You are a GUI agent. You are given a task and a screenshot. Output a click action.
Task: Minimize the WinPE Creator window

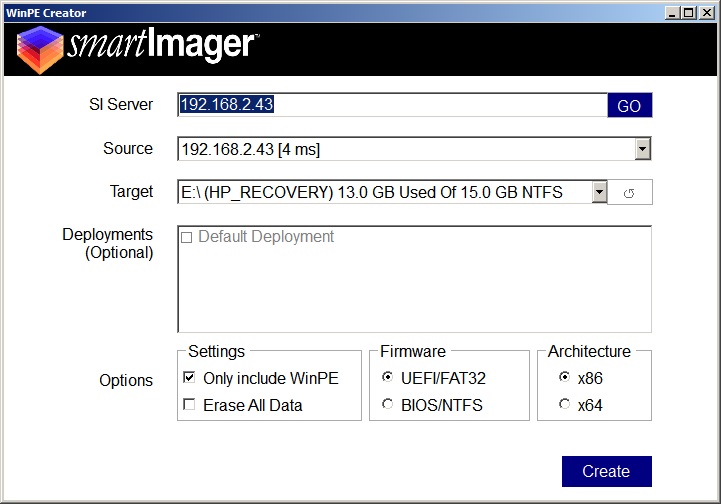(x=672, y=12)
